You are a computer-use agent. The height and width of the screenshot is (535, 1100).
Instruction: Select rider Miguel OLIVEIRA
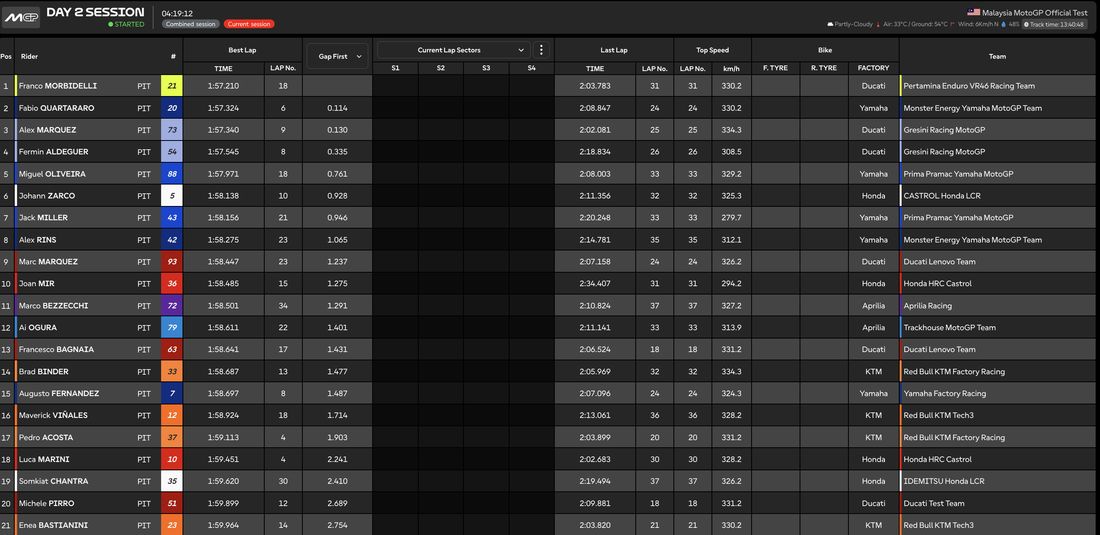[53, 174]
